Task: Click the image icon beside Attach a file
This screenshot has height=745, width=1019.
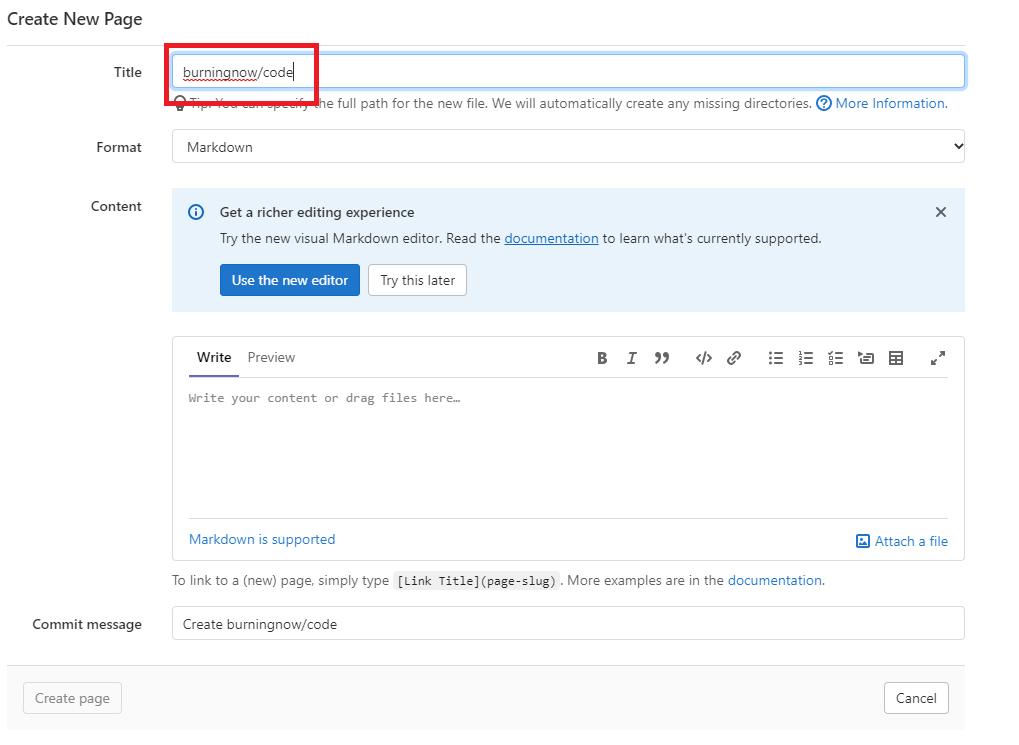Action: (x=862, y=541)
